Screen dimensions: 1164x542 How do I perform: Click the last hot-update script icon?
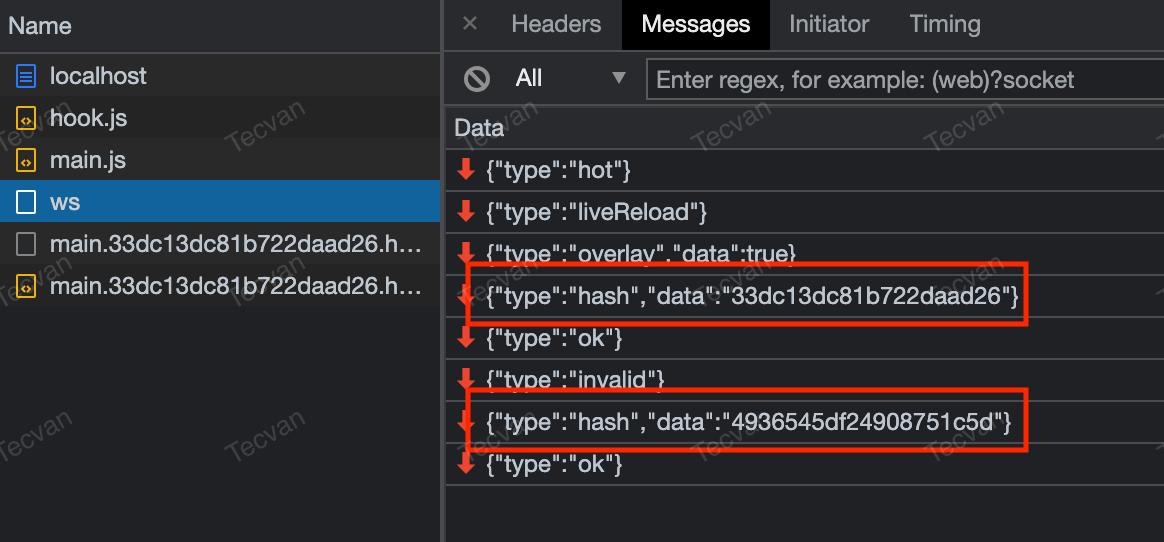coord(26,287)
